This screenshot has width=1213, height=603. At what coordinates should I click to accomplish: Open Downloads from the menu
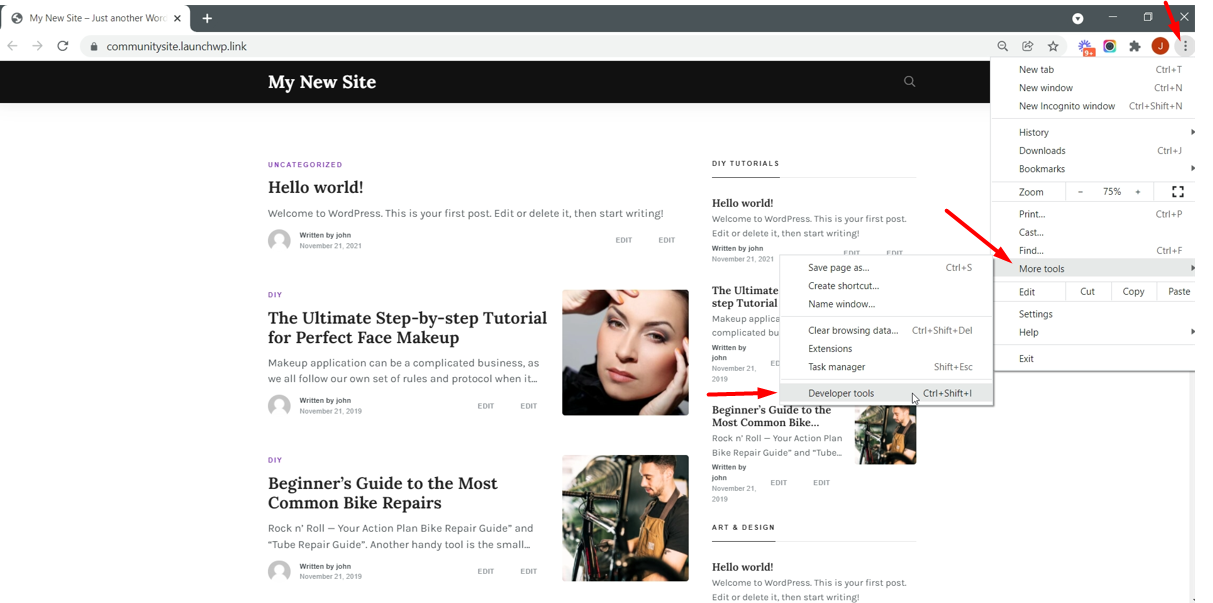point(1092,151)
